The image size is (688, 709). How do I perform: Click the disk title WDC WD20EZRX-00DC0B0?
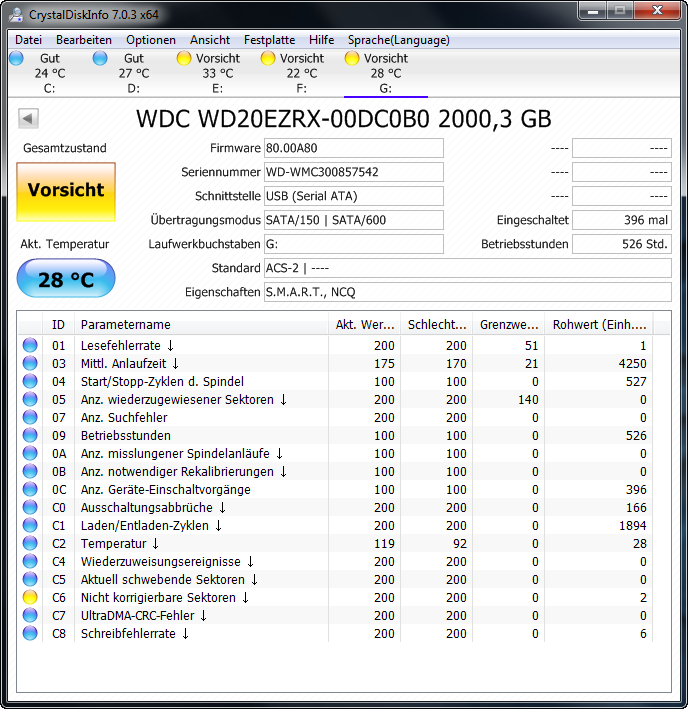[283, 119]
